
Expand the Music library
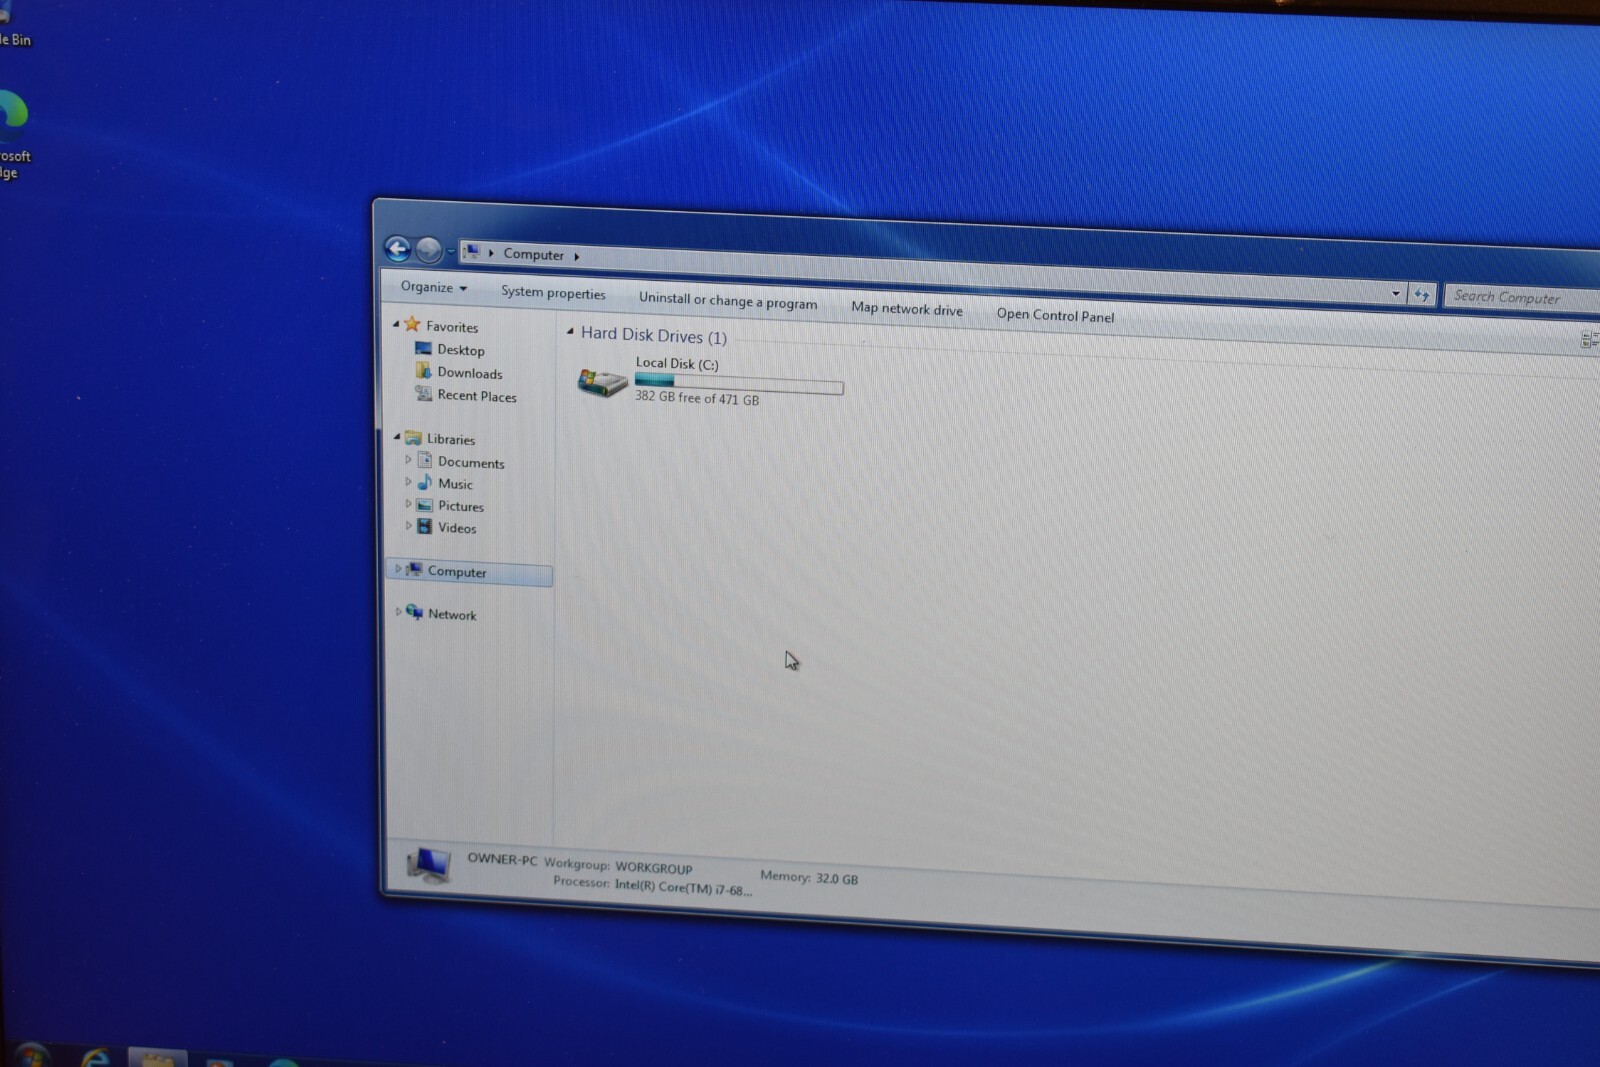pyautogui.click(x=408, y=482)
